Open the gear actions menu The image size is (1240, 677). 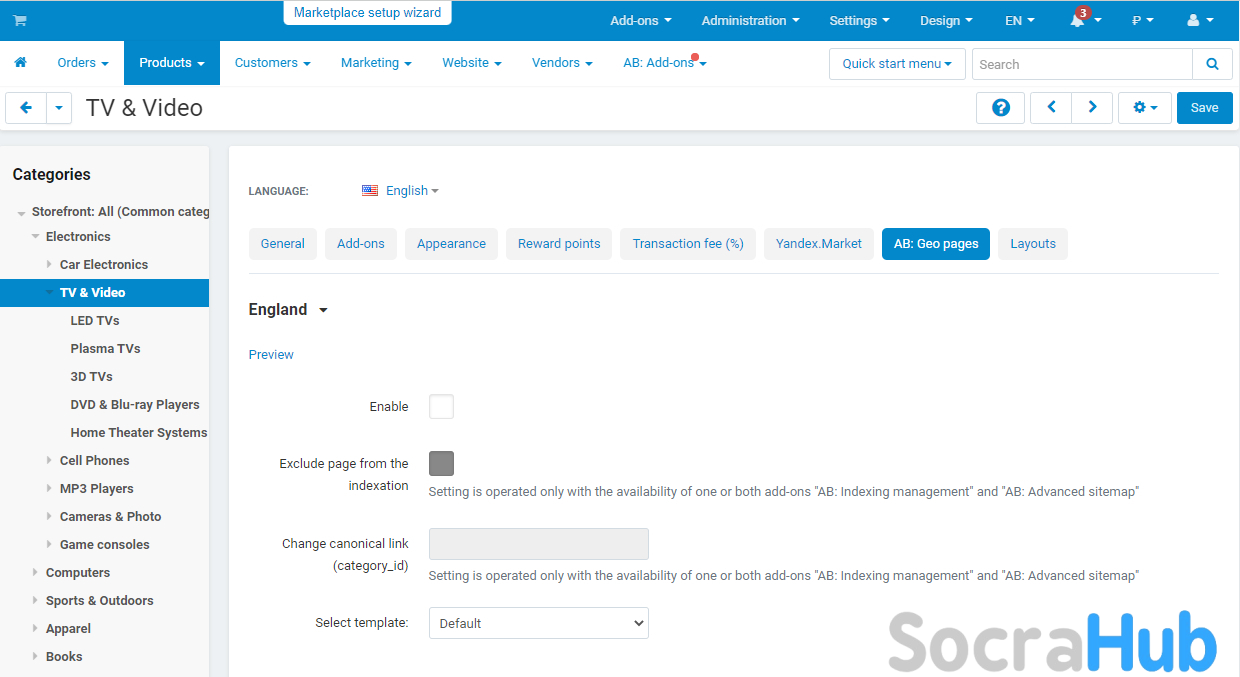pos(1144,108)
